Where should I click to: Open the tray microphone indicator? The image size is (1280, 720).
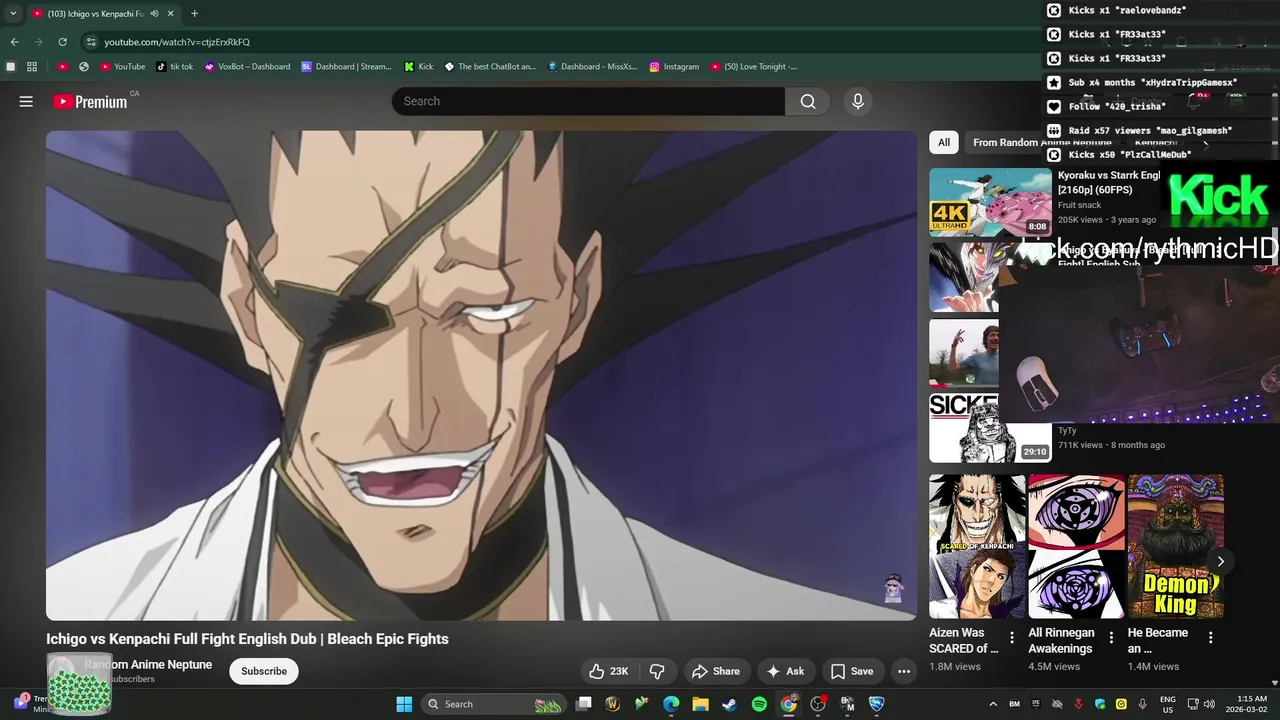(1142, 704)
